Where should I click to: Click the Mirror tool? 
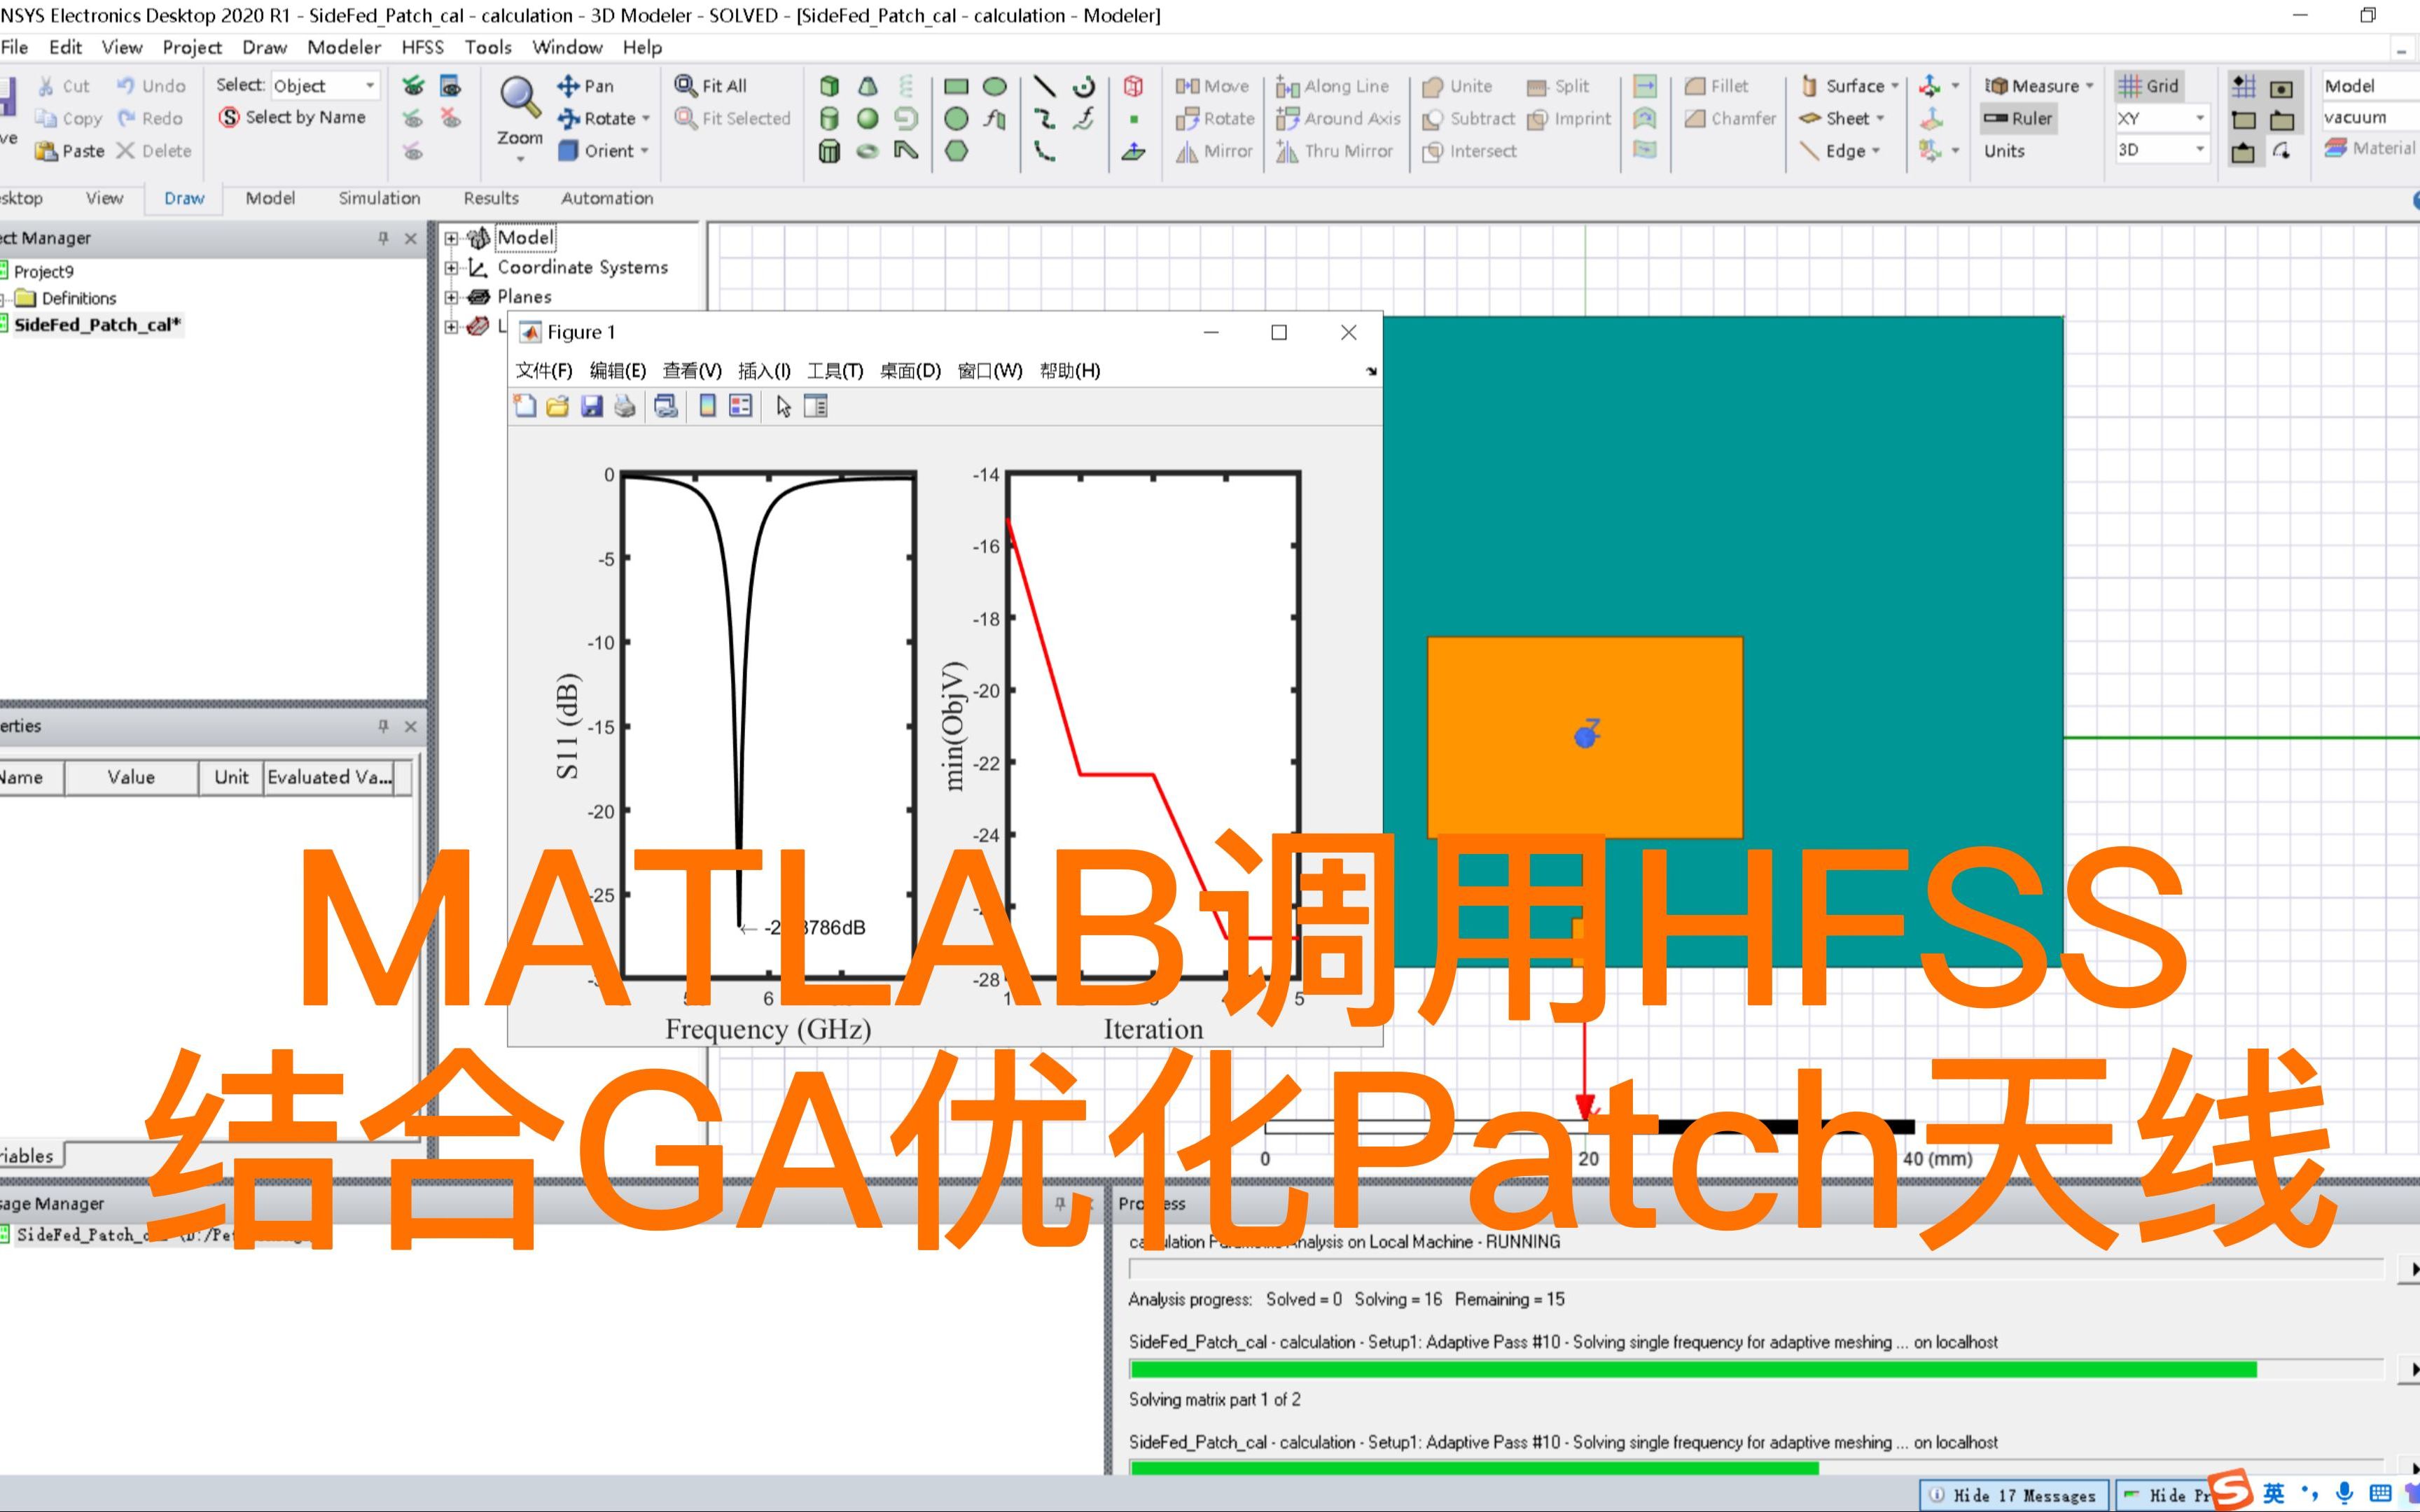click(1214, 151)
